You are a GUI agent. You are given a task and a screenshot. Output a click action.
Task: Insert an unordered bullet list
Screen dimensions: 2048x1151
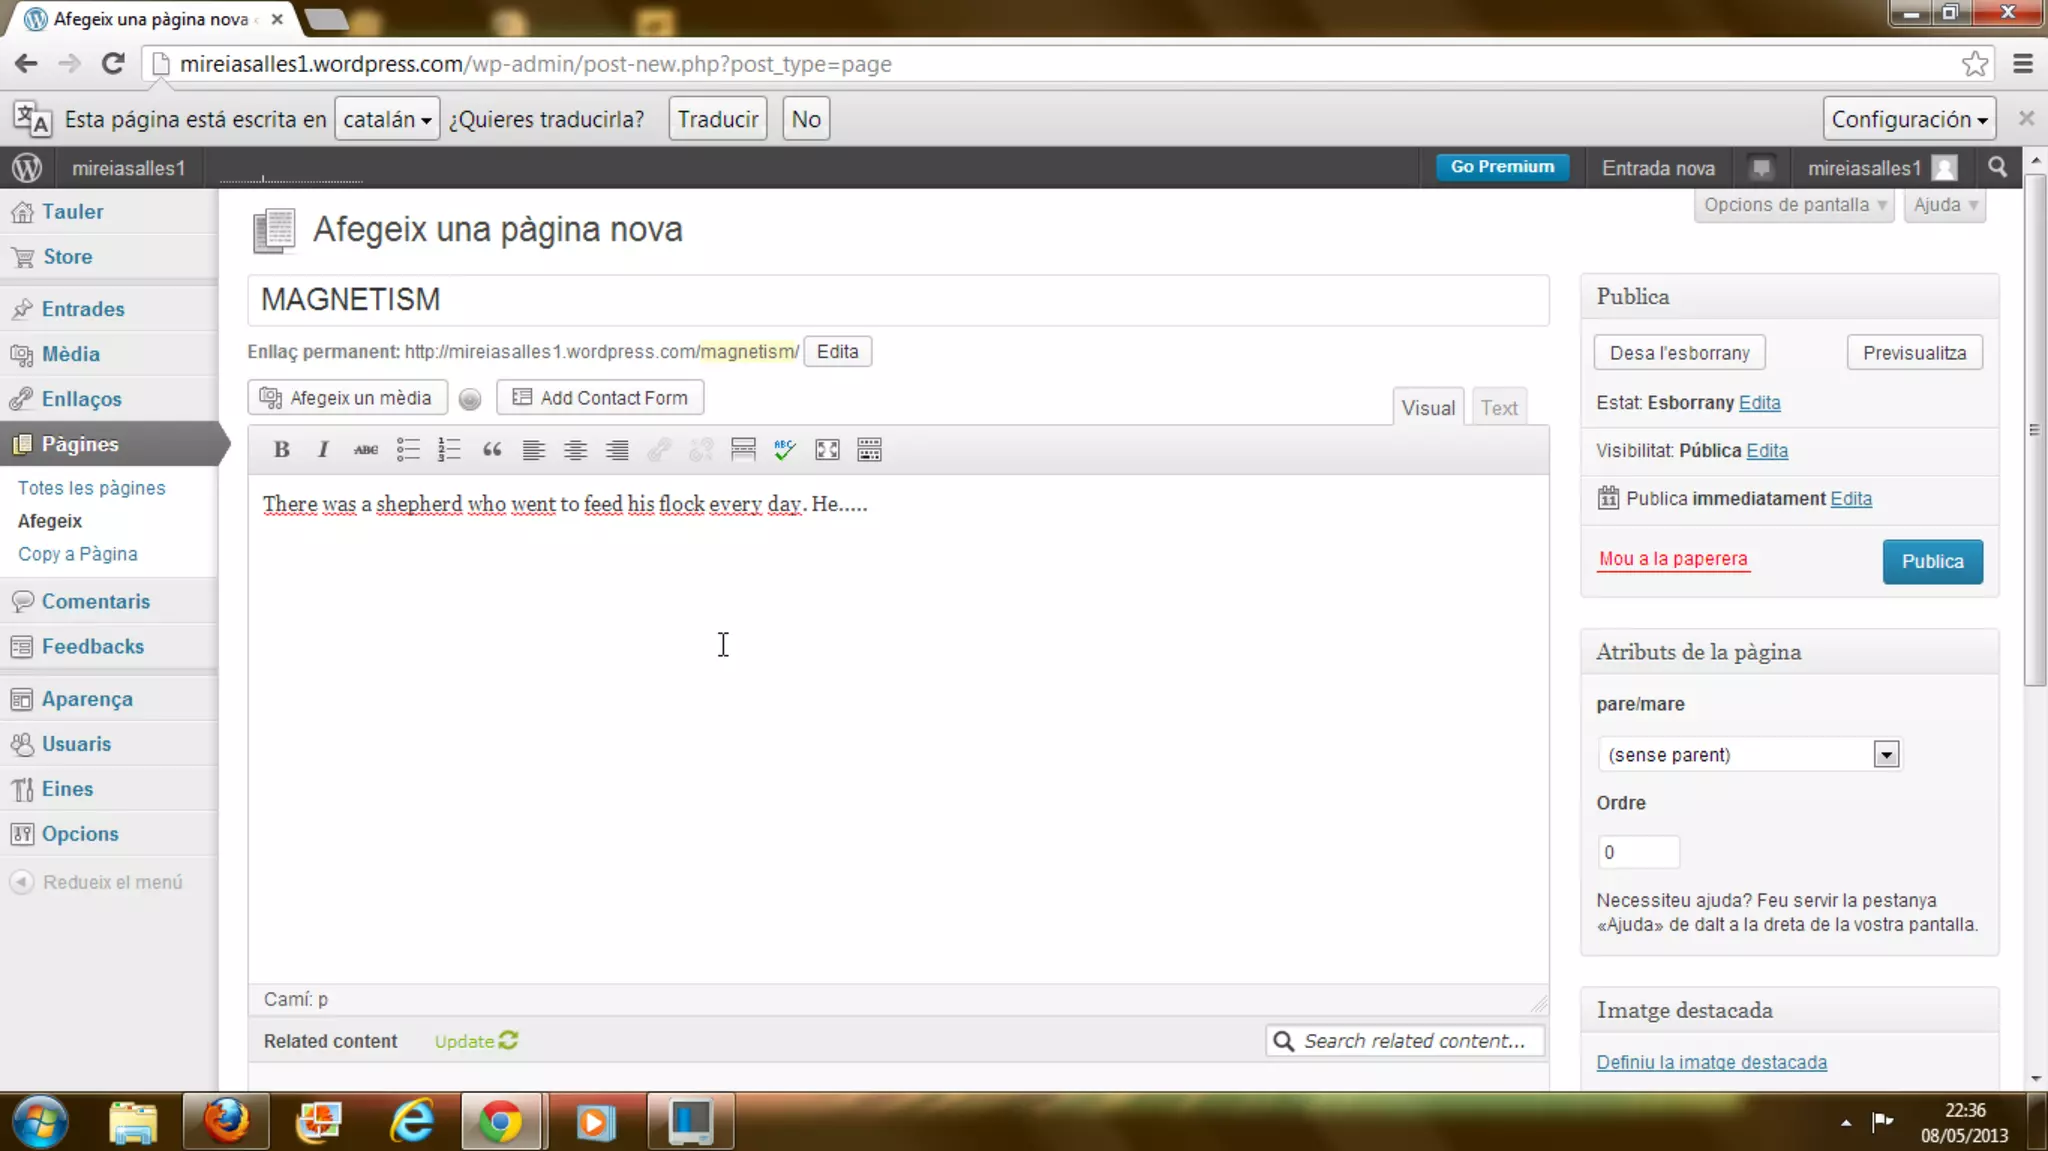(x=407, y=450)
